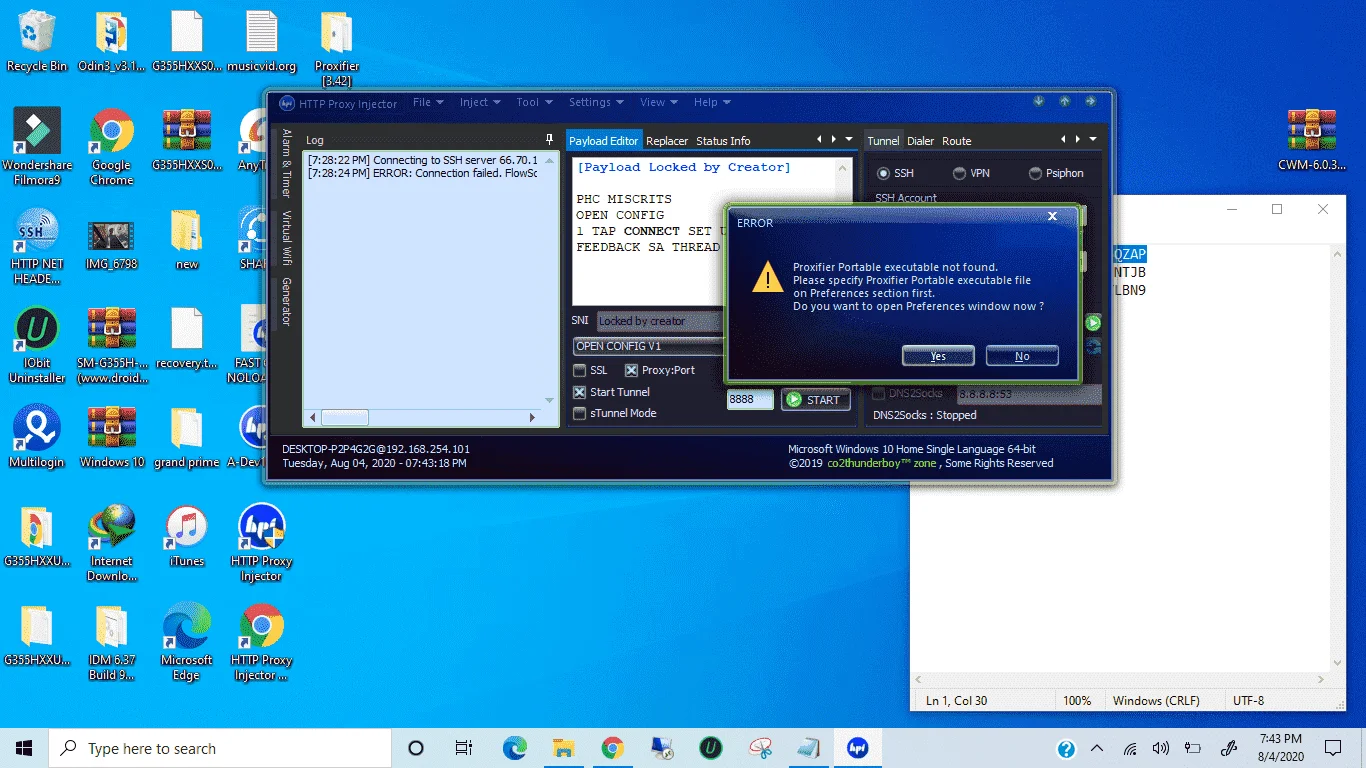
Task: Click the Log horizontal scrollbar thumb
Action: click(344, 418)
